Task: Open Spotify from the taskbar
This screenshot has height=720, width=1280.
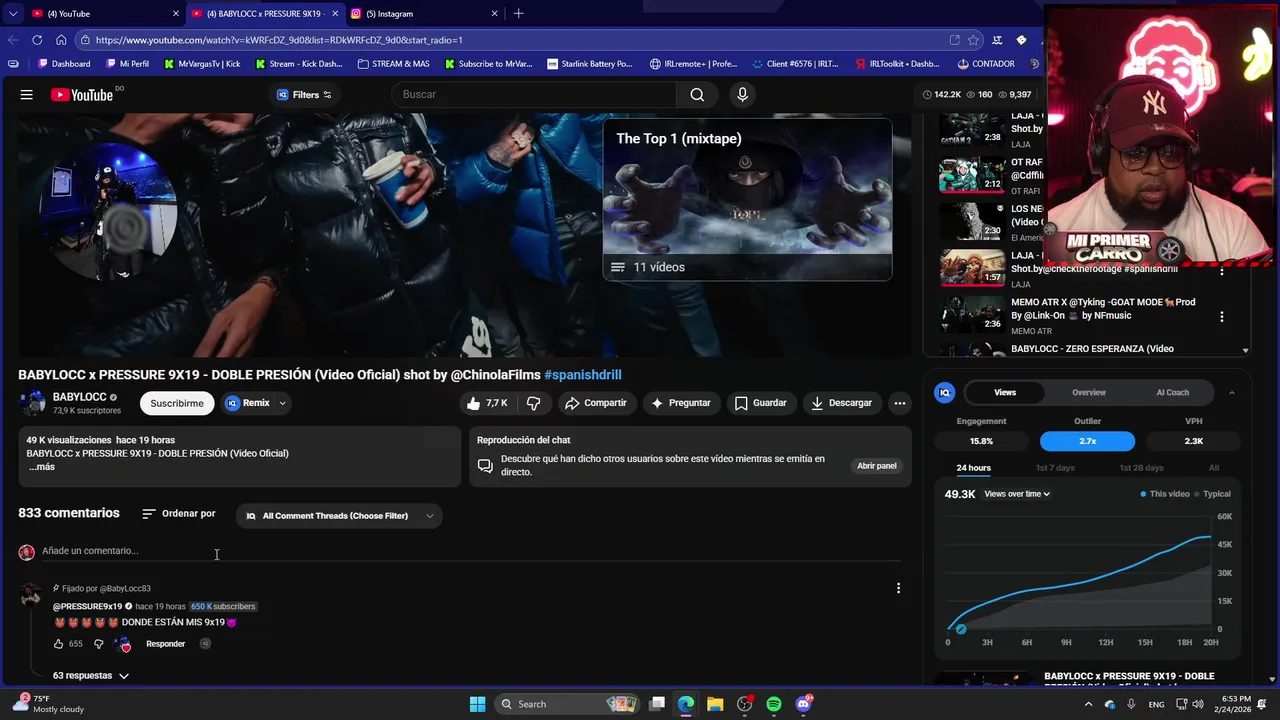Action: [774, 704]
